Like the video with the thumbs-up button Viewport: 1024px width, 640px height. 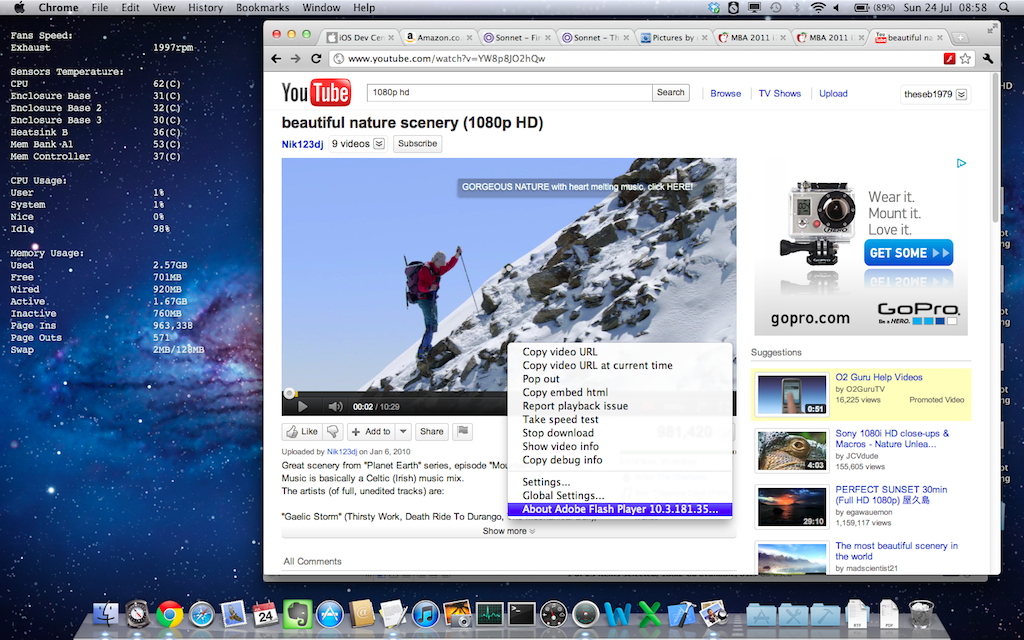302,431
